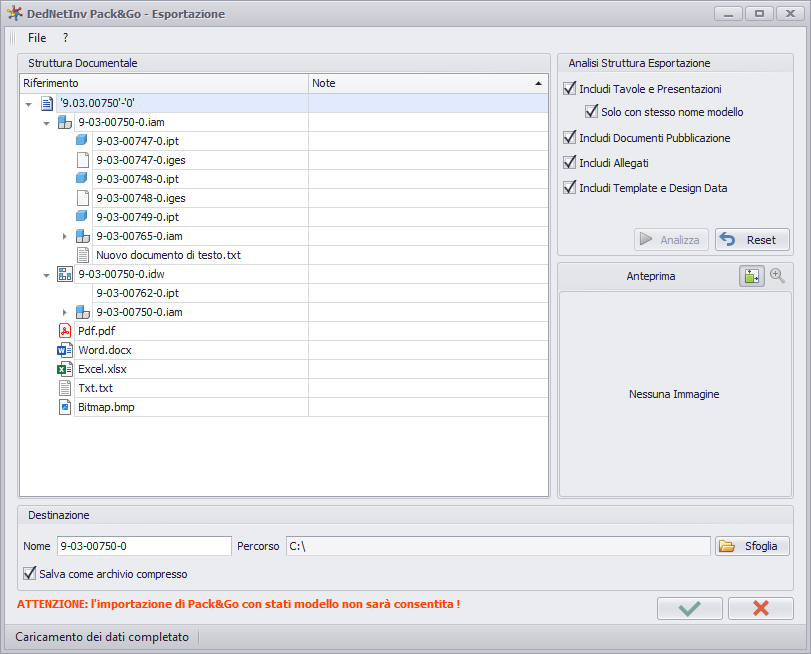Click the Reset button
Screen dimensions: 811x654
pyautogui.click(x=753, y=240)
